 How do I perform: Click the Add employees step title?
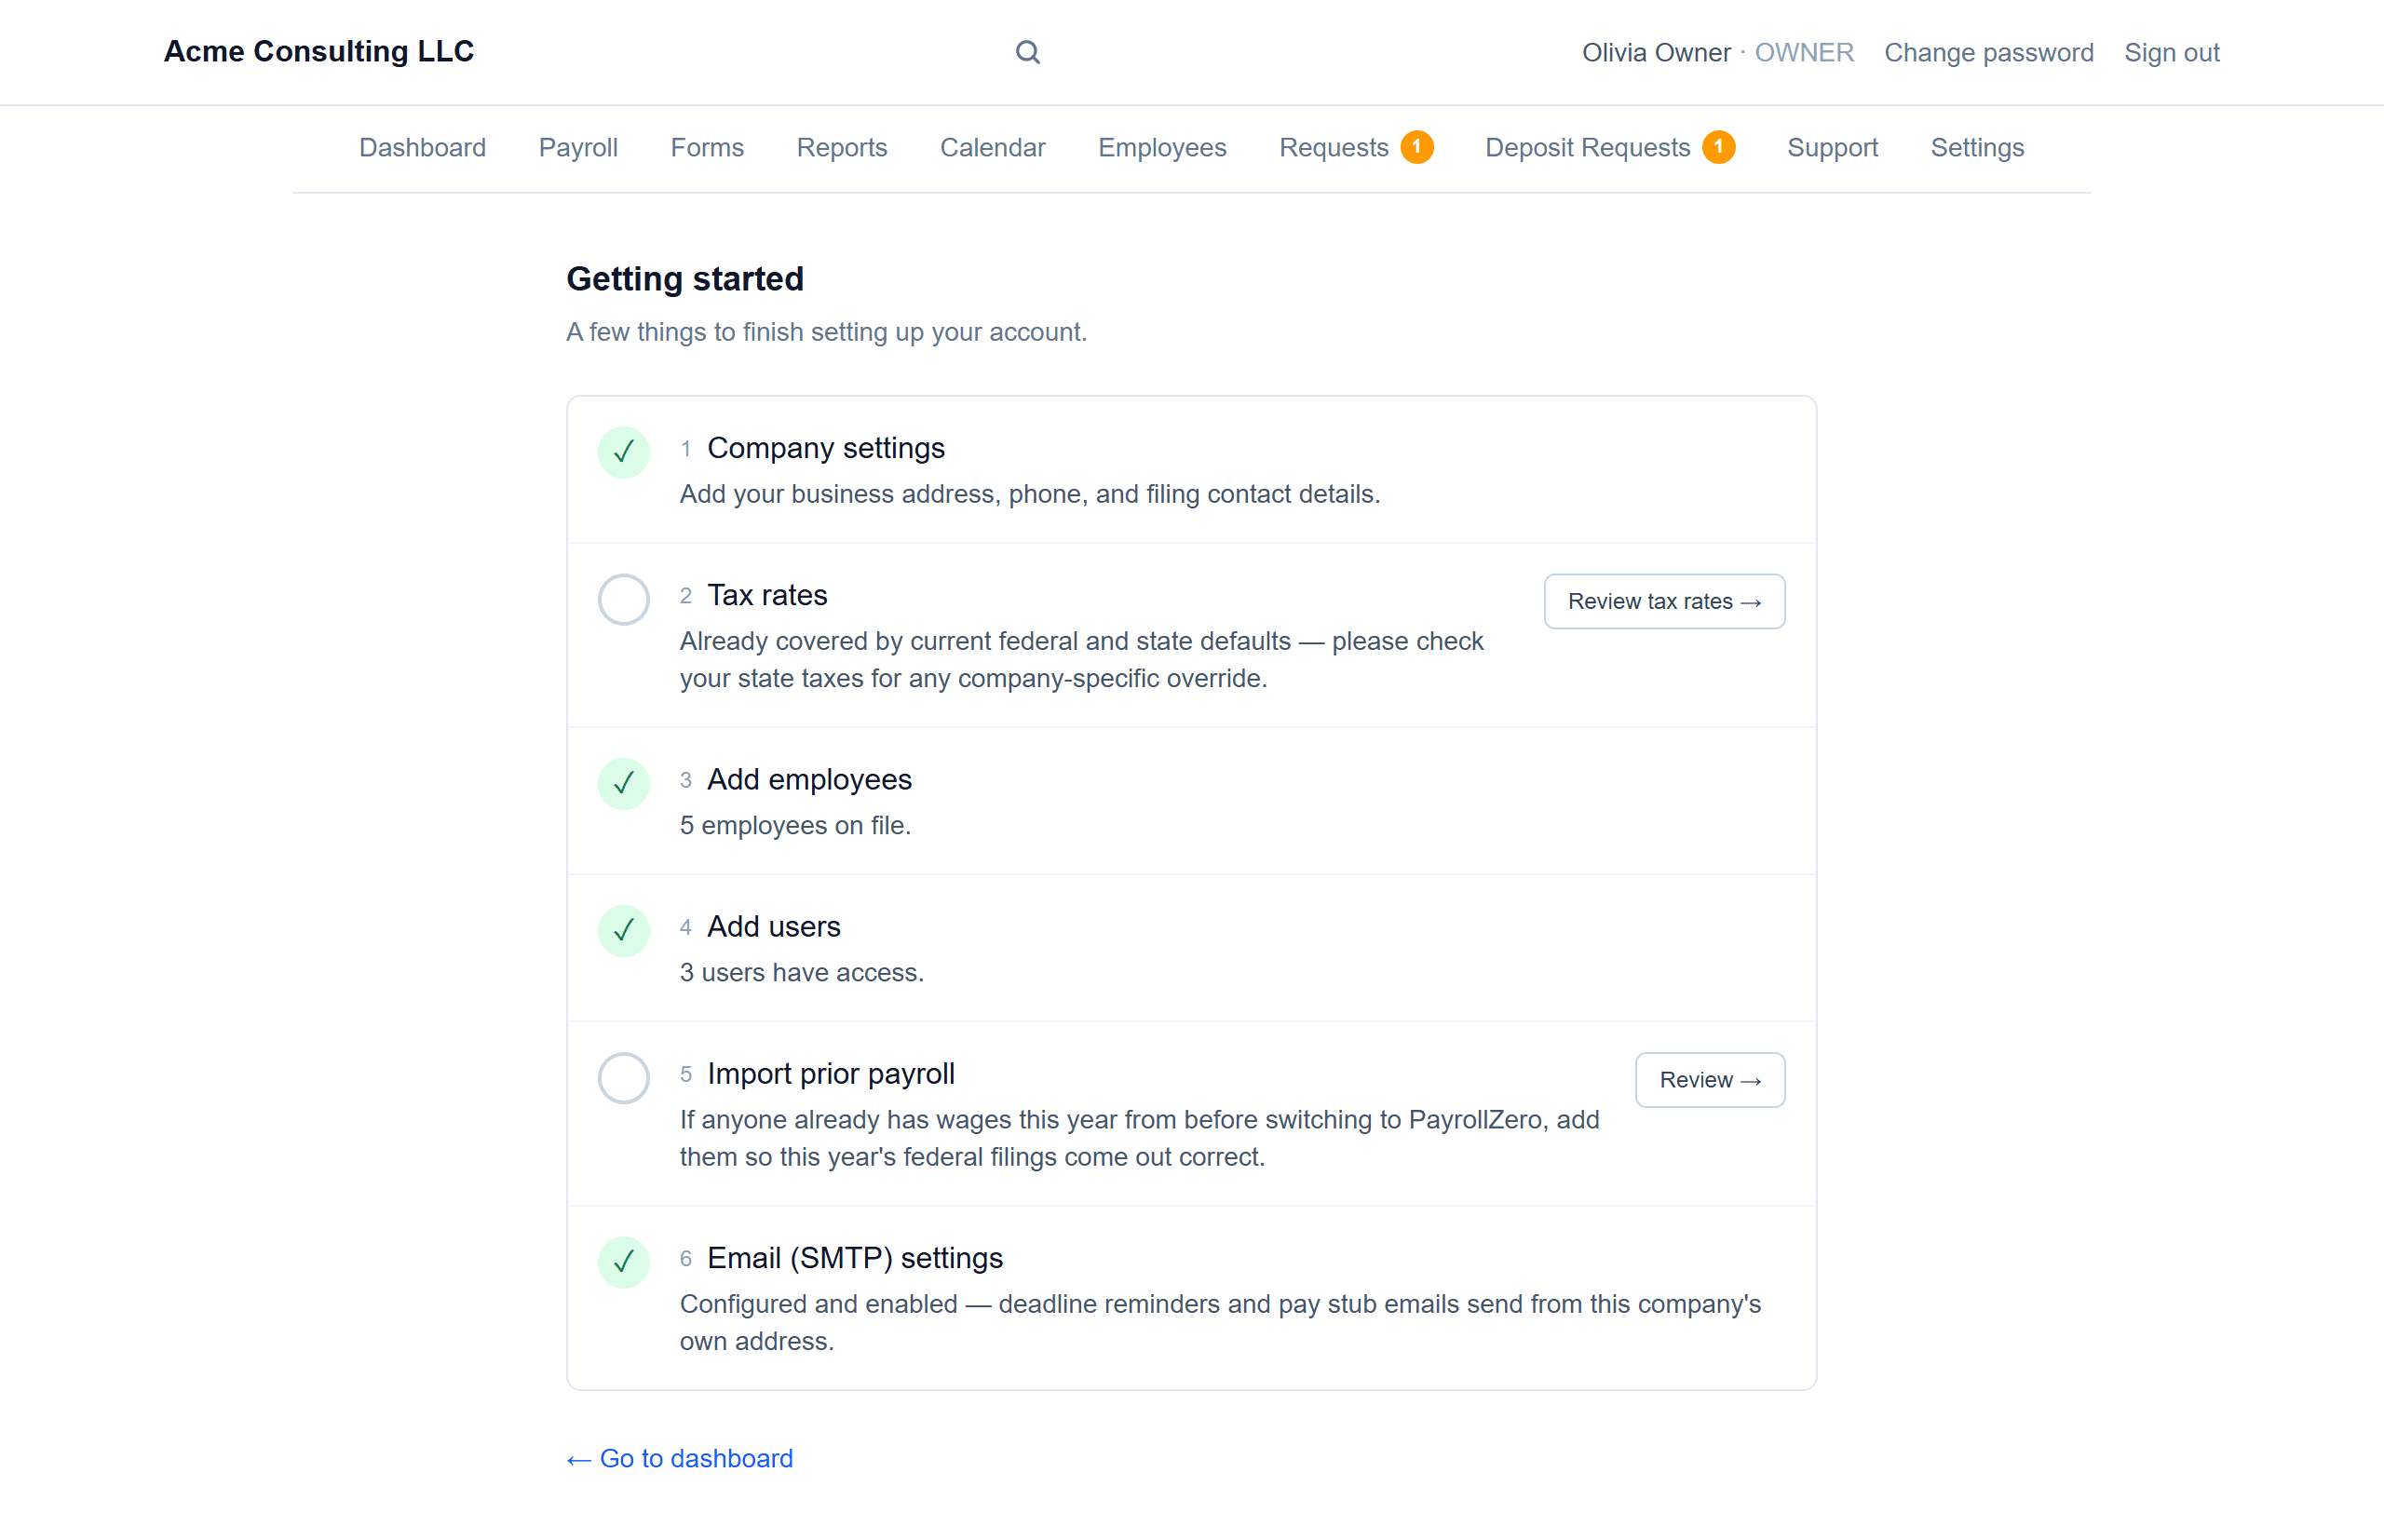tap(809, 779)
